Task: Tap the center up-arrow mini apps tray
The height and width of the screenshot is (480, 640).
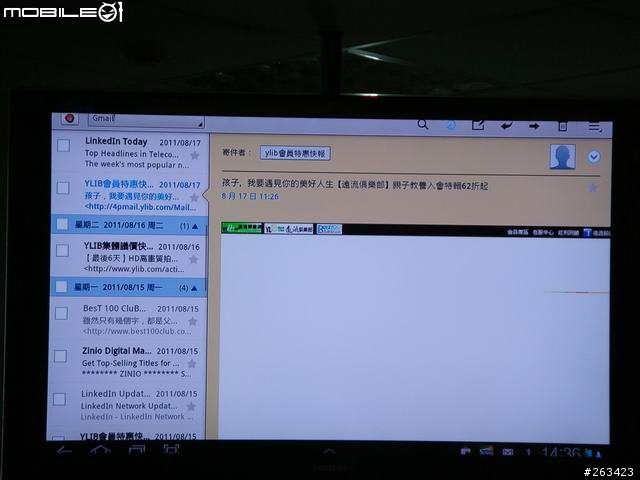Action: click(x=329, y=451)
